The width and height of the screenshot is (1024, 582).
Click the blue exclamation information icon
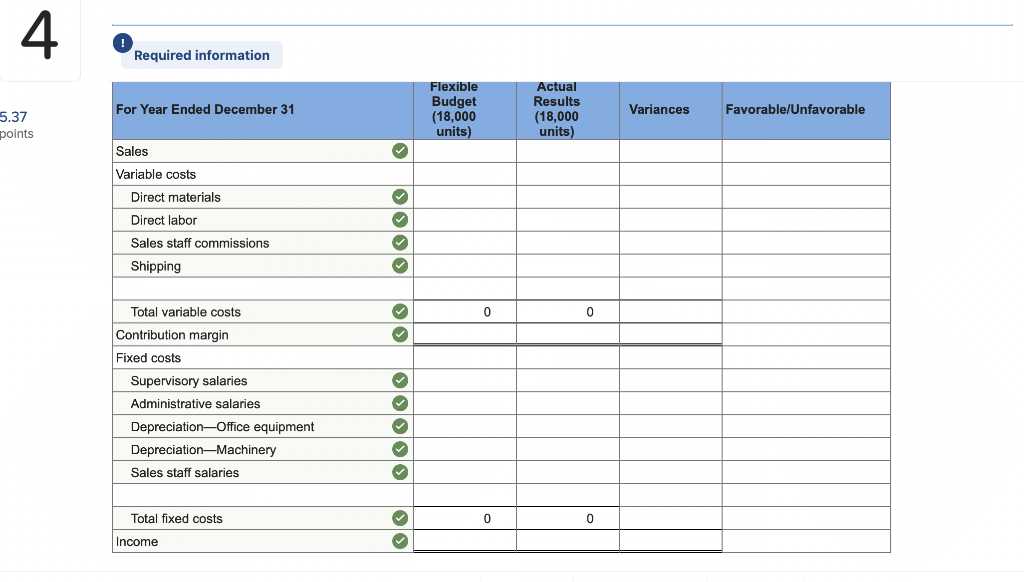(122, 43)
